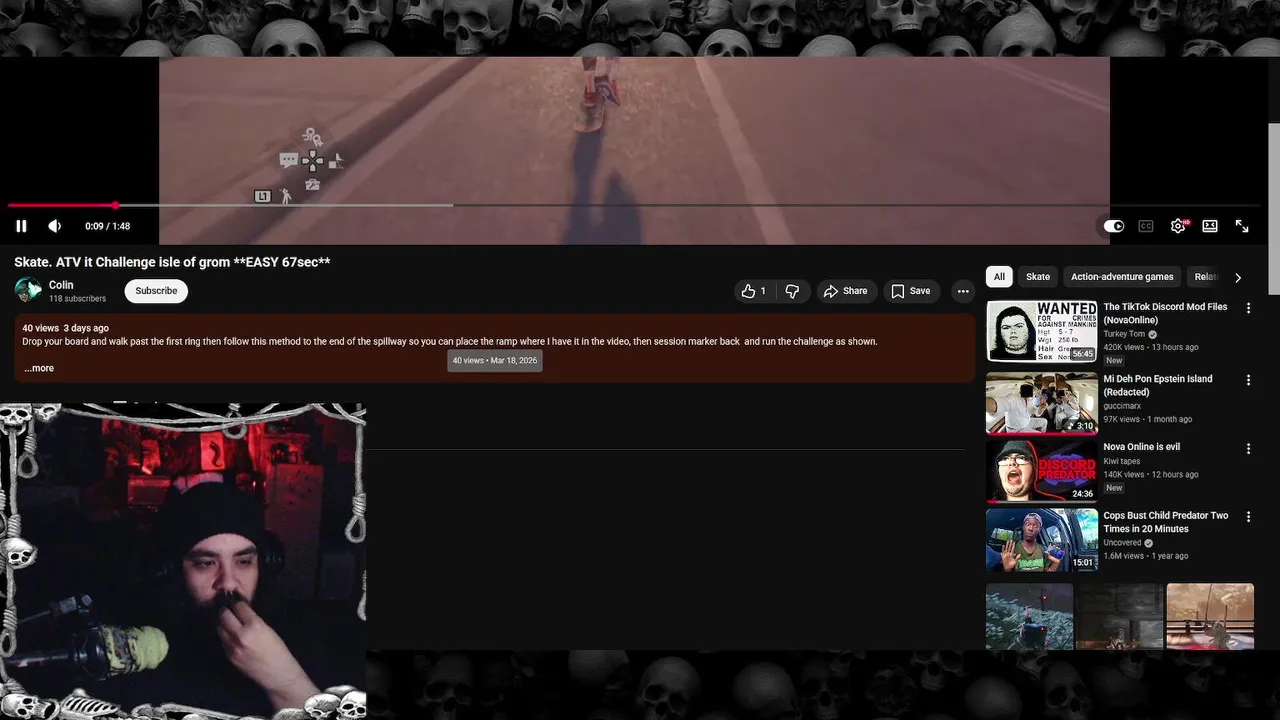Click the guccimarx channel name
1280x720 pixels.
tap(1122, 406)
